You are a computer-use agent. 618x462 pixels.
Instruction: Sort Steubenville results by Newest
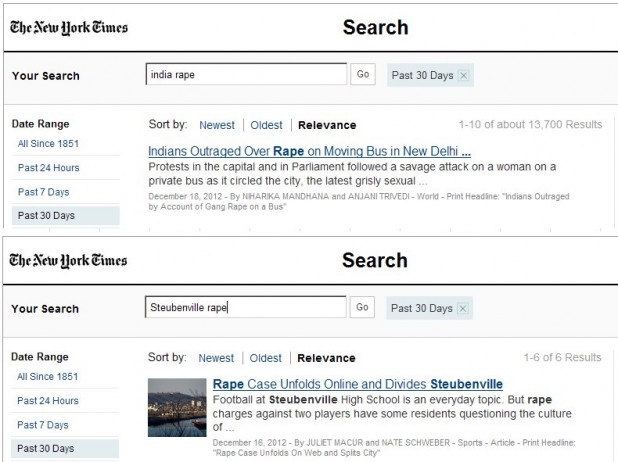tap(216, 358)
